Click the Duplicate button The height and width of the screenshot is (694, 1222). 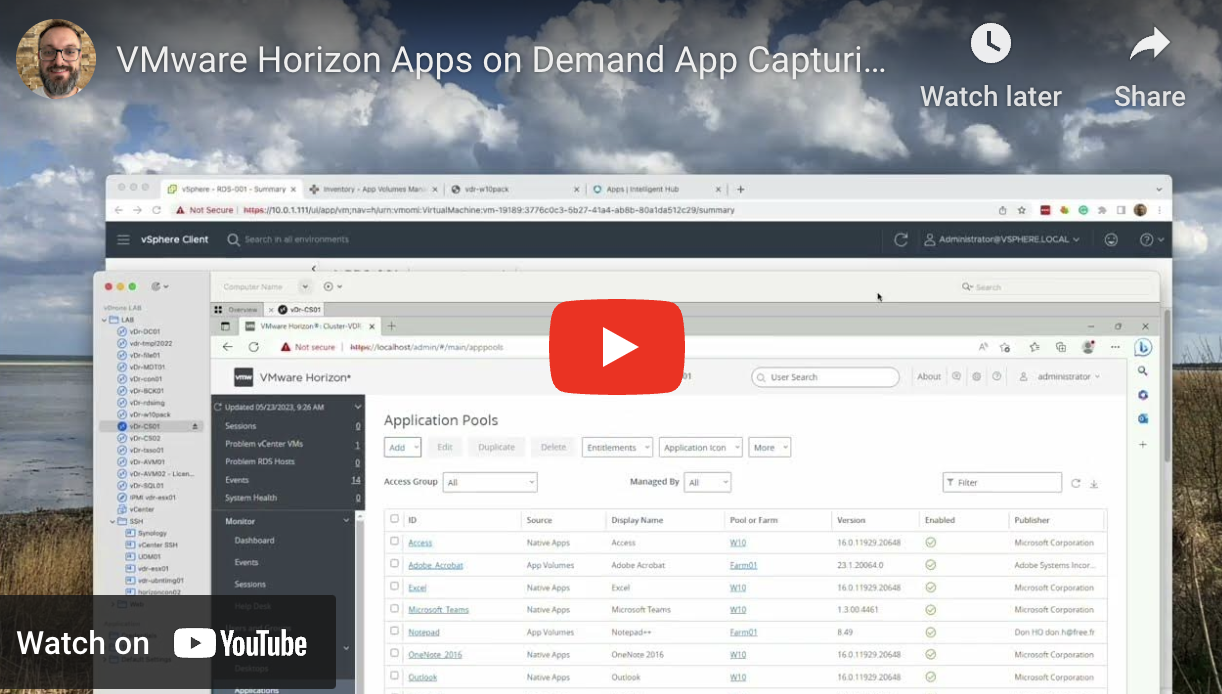(x=496, y=447)
